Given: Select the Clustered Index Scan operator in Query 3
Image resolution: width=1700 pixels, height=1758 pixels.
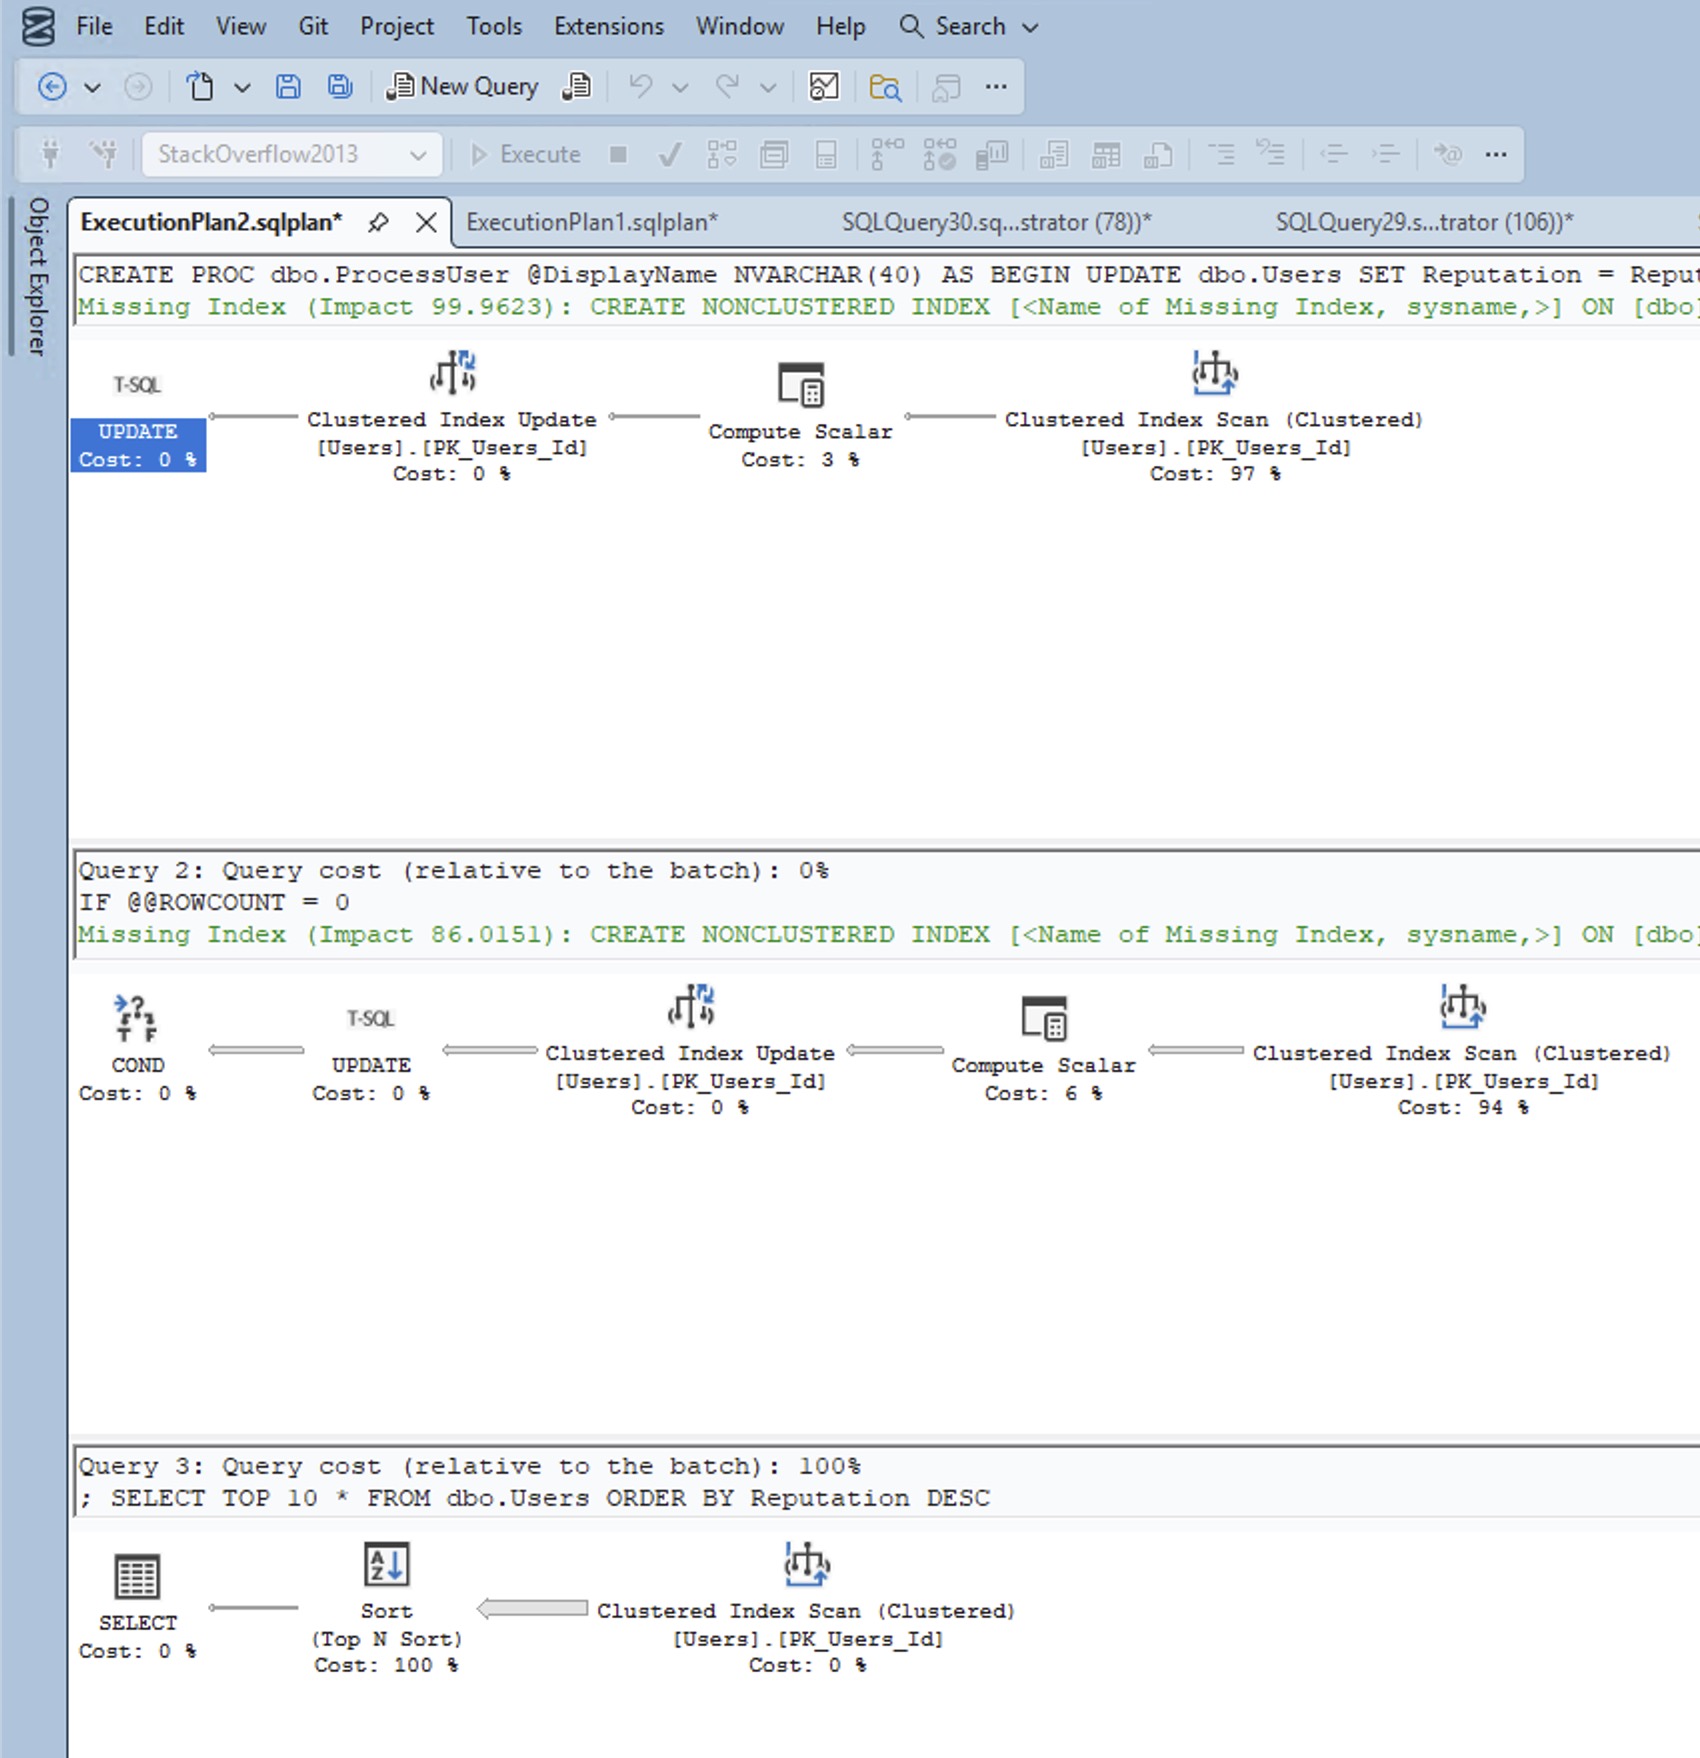Looking at the screenshot, I should [x=806, y=1565].
